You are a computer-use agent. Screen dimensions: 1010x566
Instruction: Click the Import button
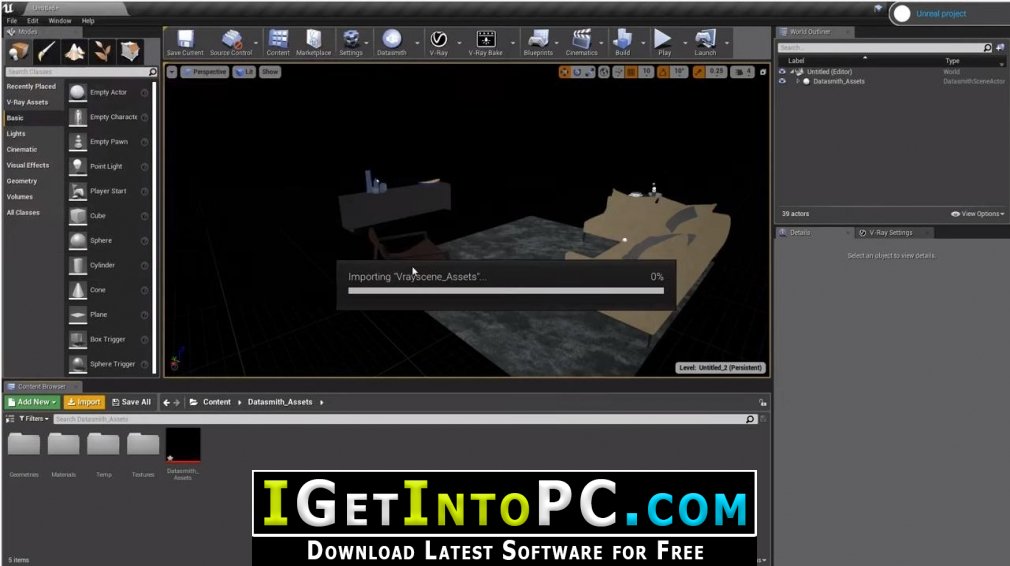(x=84, y=402)
